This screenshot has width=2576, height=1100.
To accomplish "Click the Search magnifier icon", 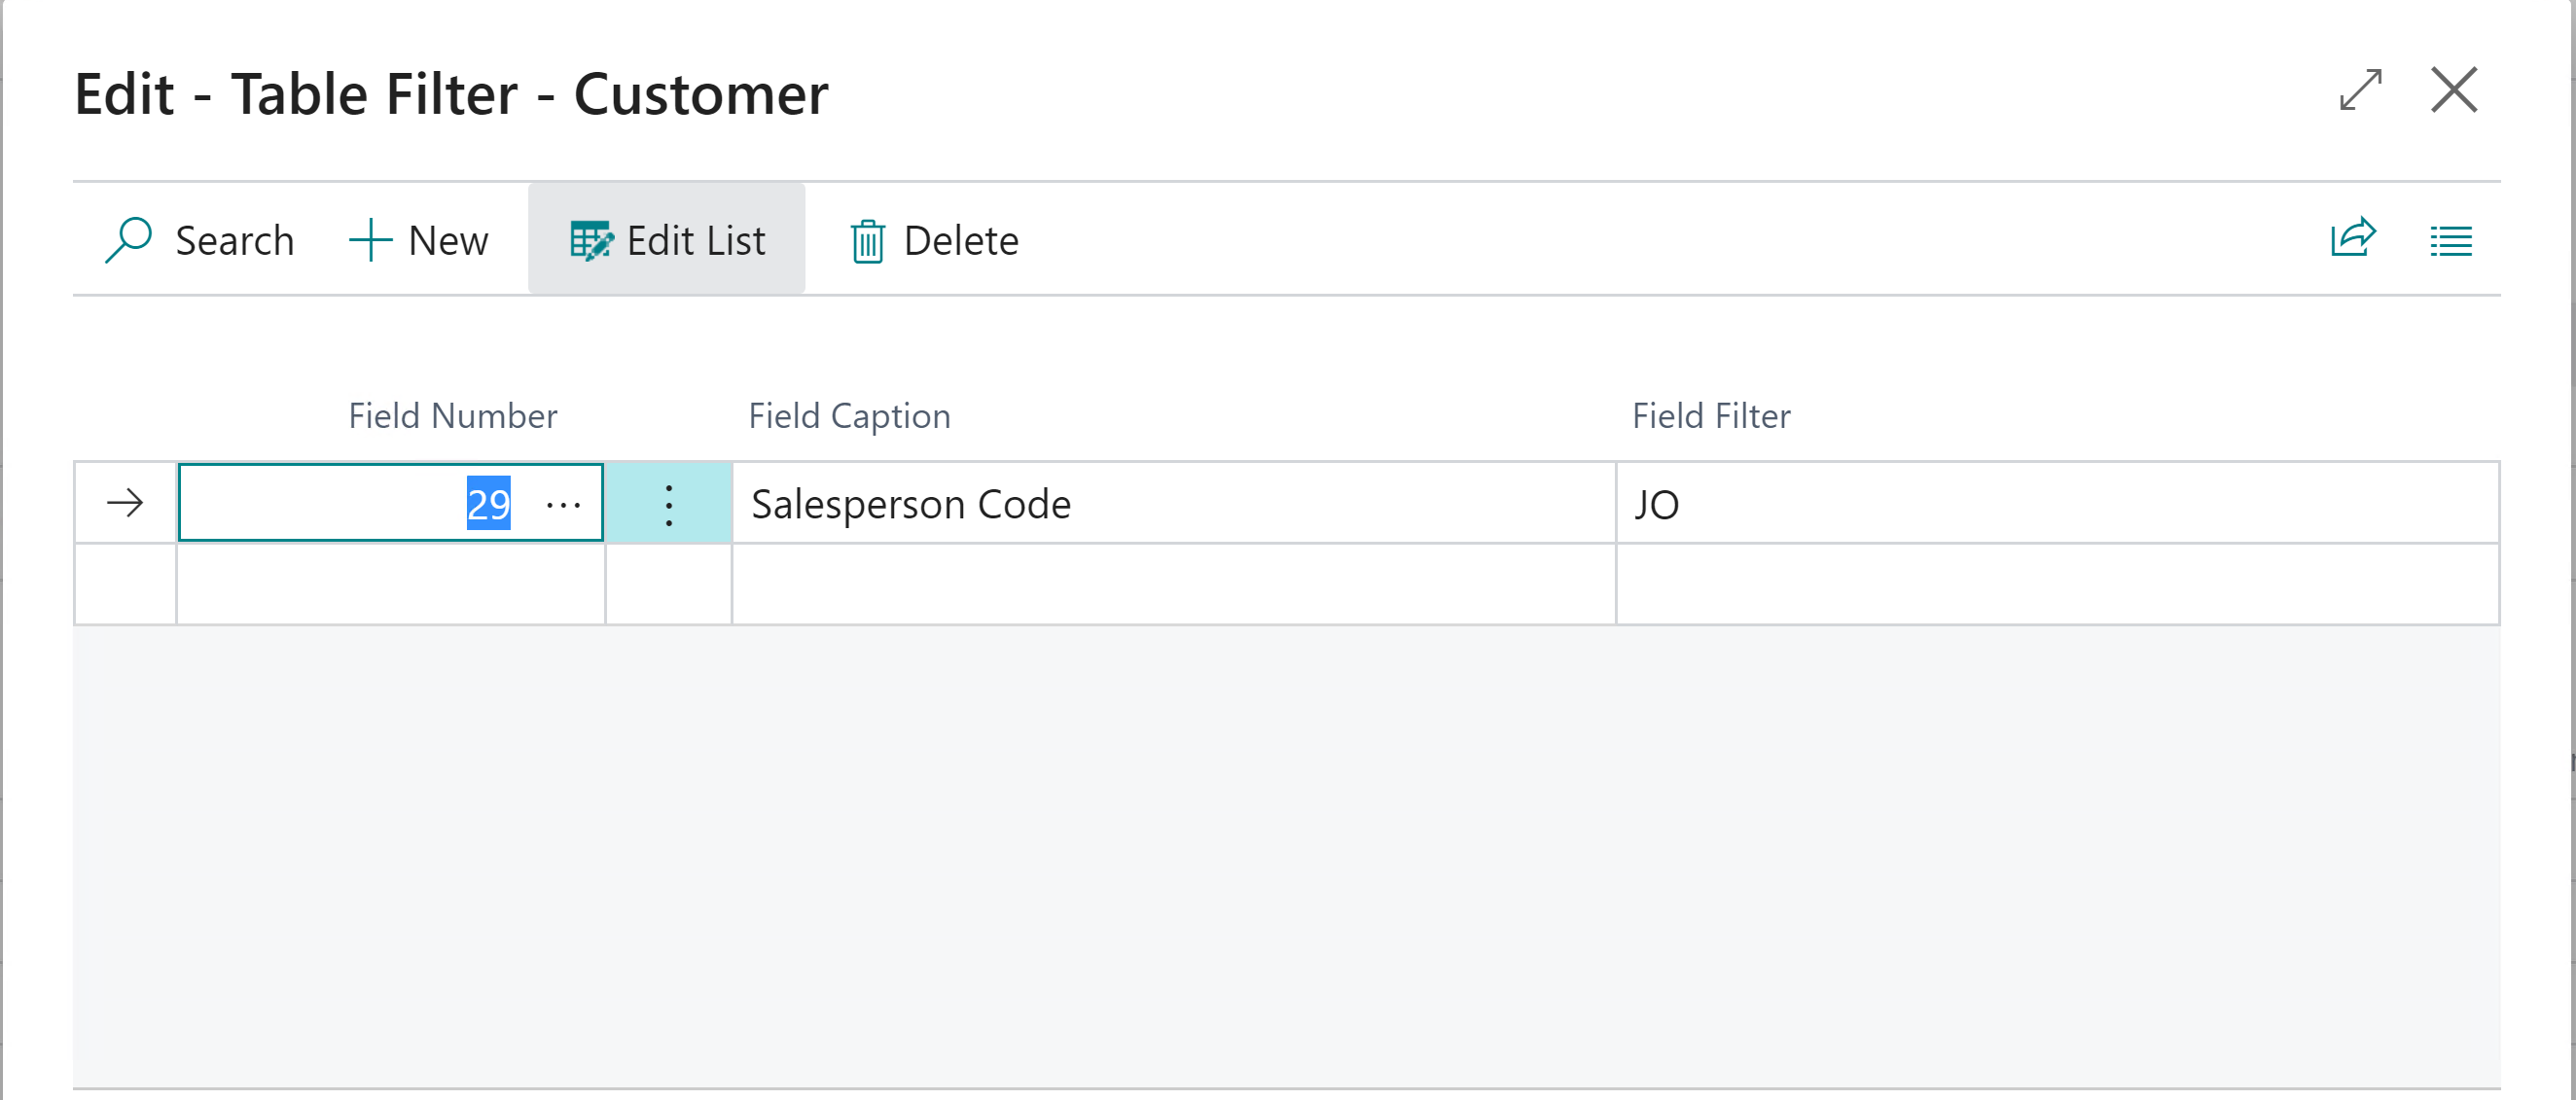I will coord(128,240).
